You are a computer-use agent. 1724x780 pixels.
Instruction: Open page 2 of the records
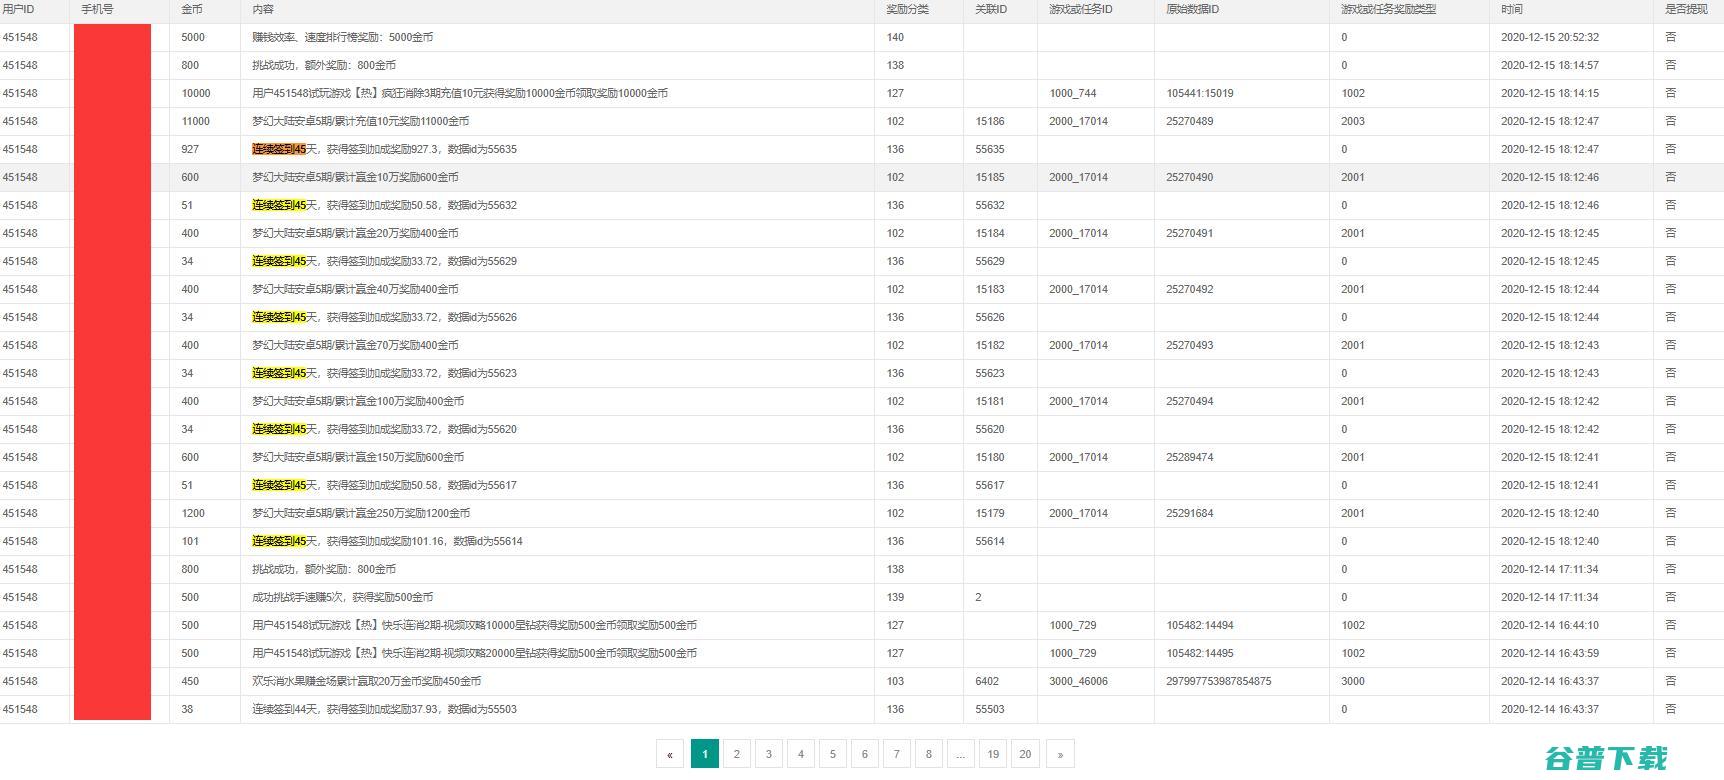[737, 754]
